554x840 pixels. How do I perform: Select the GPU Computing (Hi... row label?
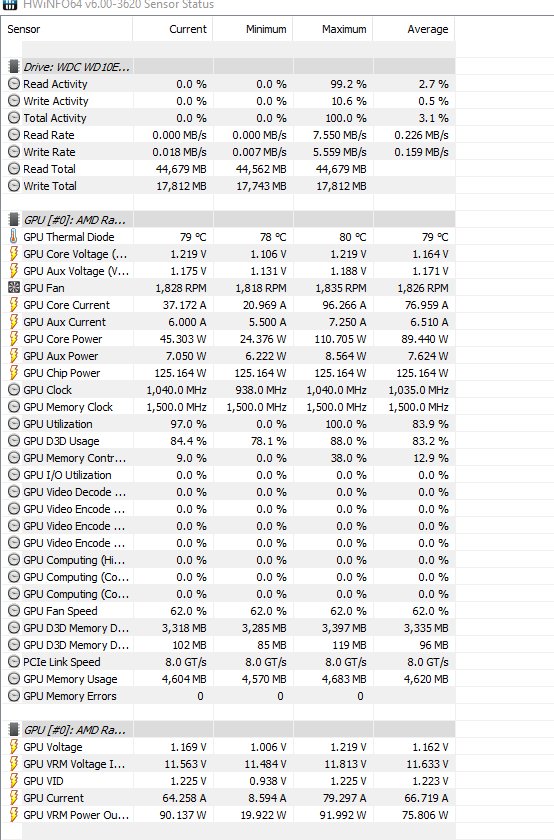tap(74, 560)
